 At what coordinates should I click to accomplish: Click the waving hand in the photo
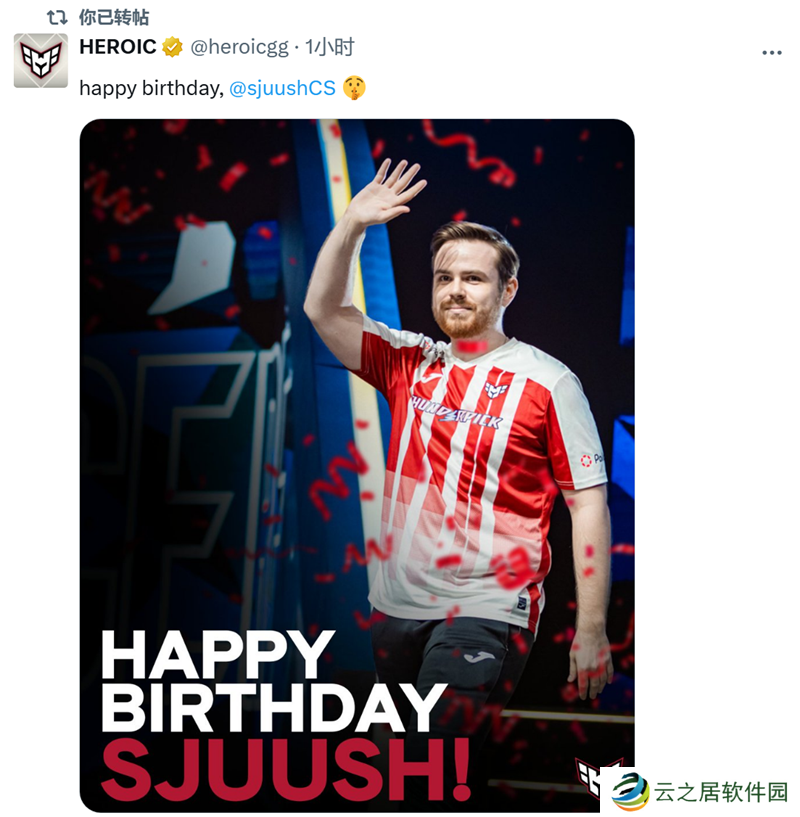tap(386, 192)
